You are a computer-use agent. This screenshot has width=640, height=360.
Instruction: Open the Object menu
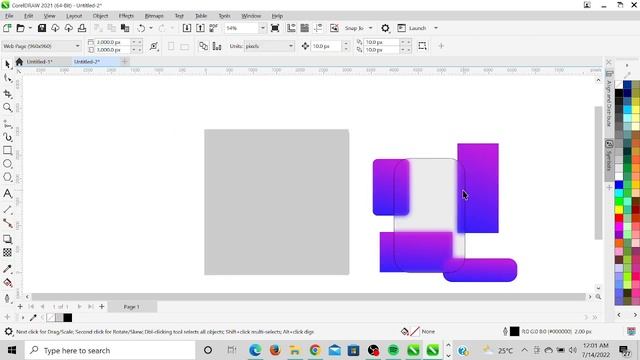tap(100, 16)
